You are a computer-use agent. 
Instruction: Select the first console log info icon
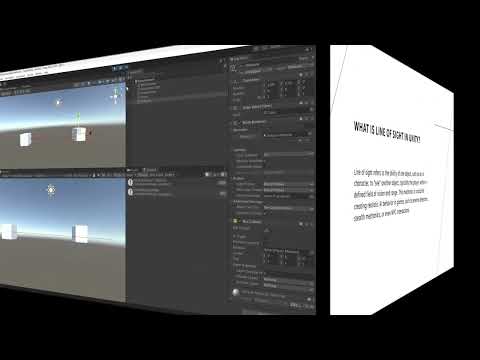pyautogui.click(x=130, y=182)
